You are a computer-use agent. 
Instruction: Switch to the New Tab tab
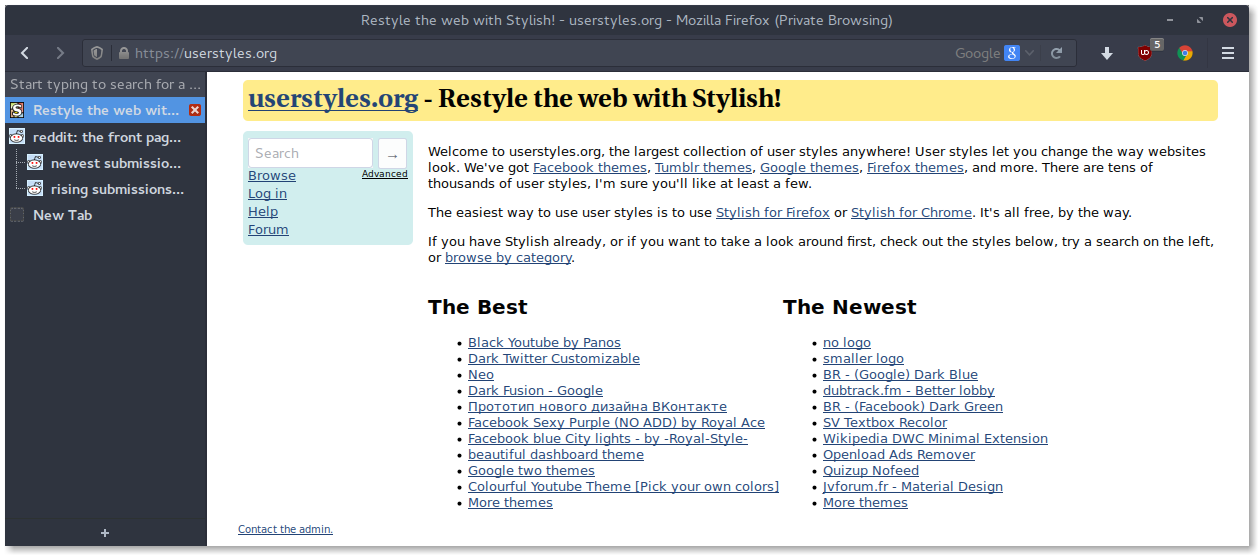pyautogui.click(x=105, y=215)
